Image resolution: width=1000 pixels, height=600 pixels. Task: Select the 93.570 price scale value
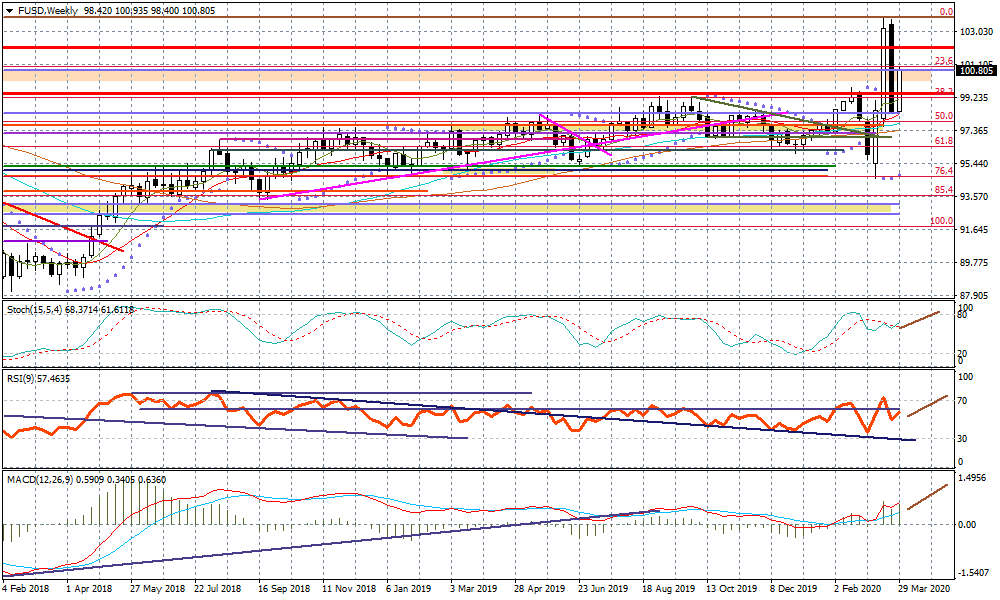[x=976, y=197]
